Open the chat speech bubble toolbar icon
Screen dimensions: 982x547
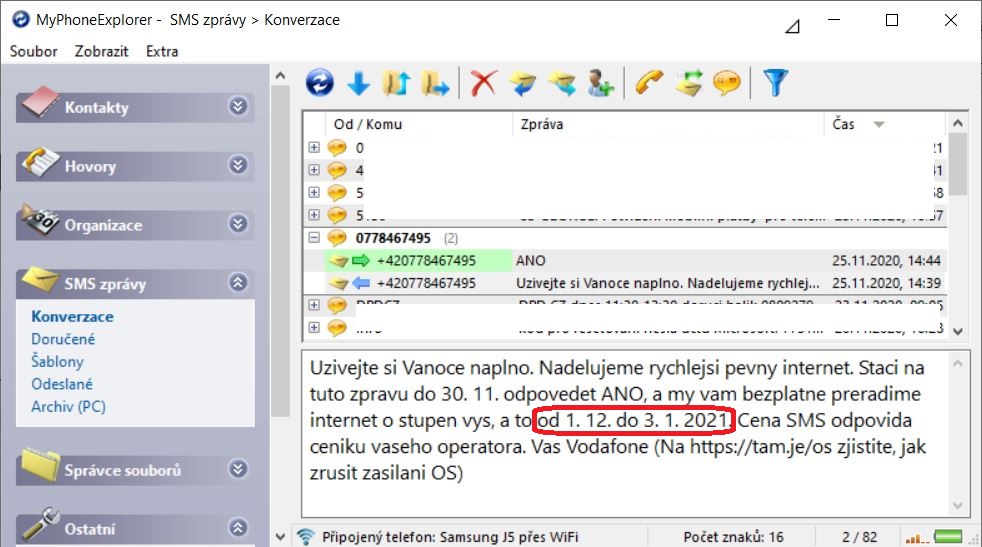pyautogui.click(x=726, y=84)
